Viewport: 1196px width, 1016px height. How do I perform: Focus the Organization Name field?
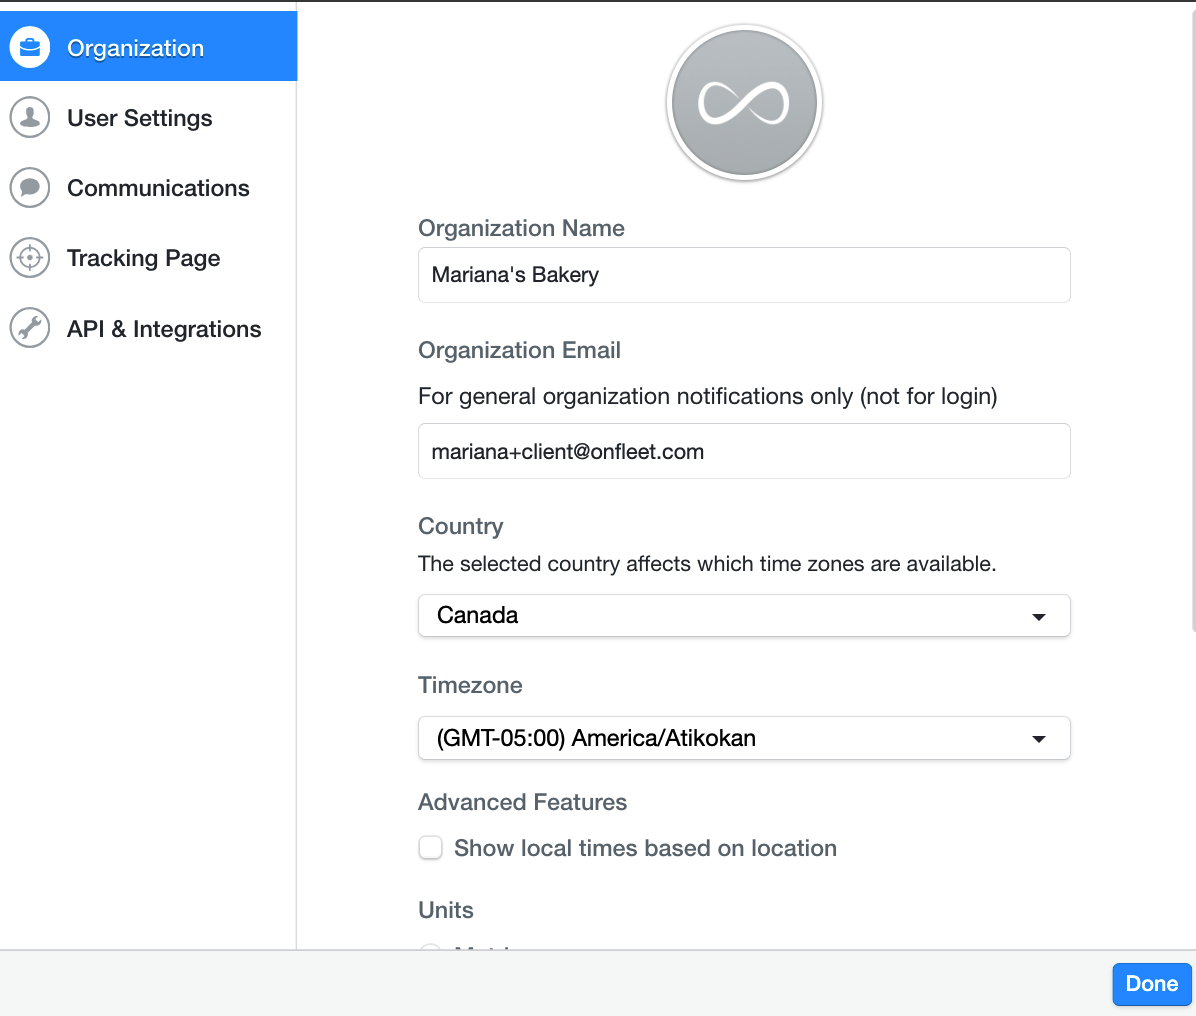click(744, 275)
